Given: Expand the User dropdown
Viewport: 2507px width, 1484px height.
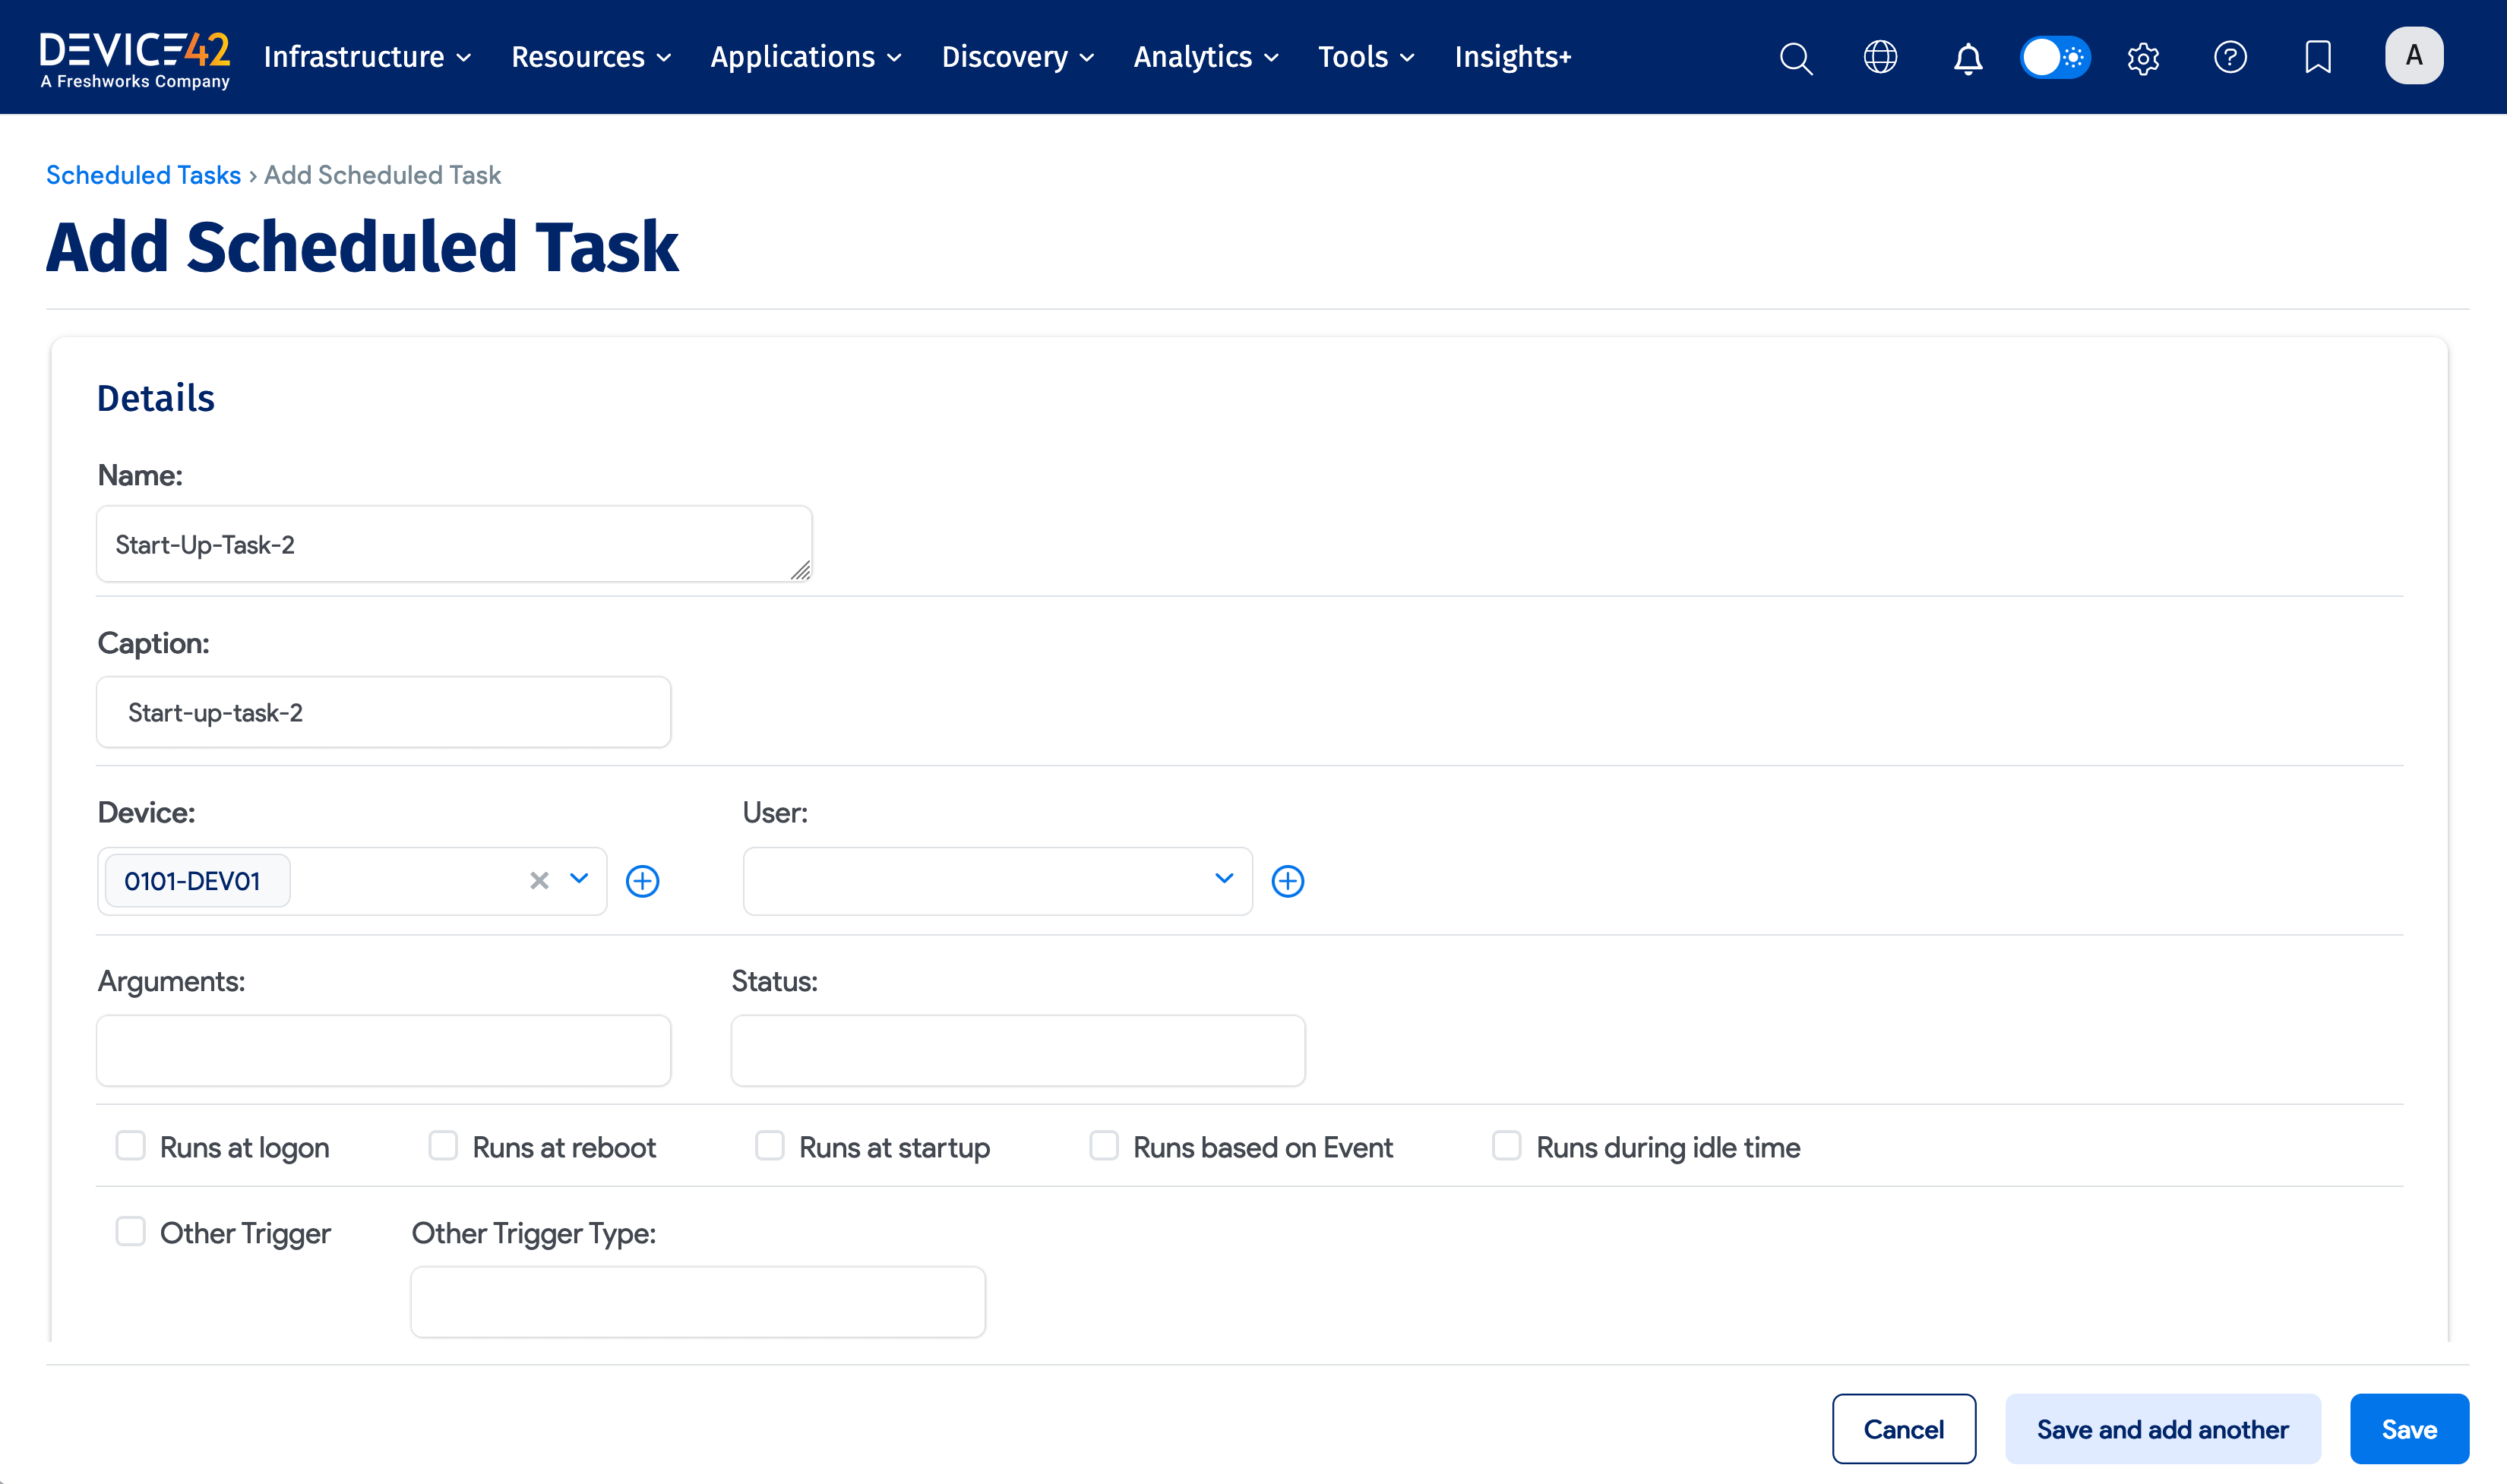Looking at the screenshot, I should click(1224, 879).
